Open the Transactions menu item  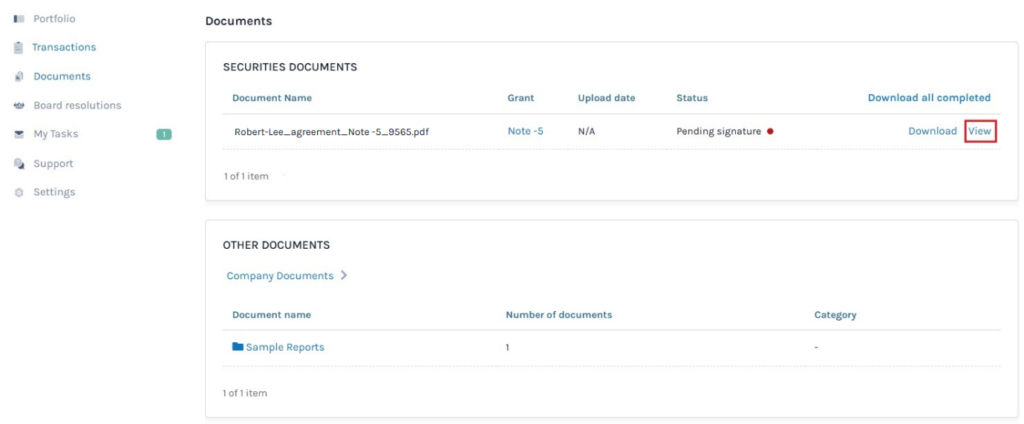pos(64,47)
